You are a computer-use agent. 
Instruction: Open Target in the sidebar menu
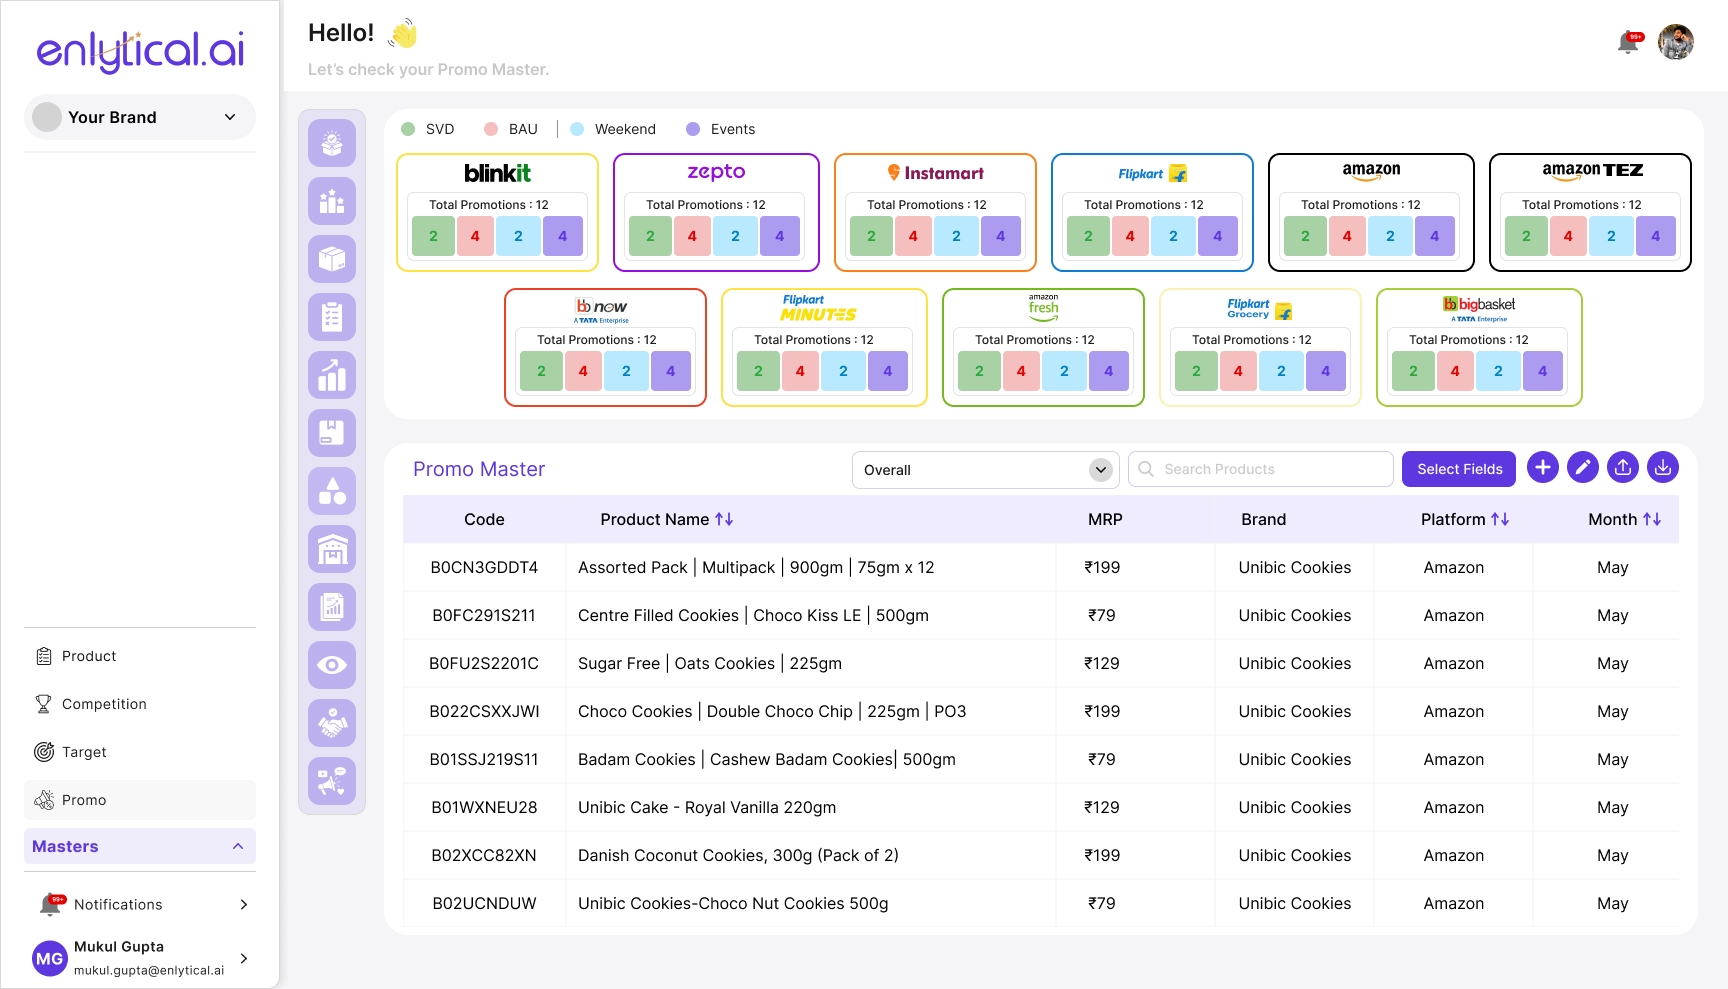[140, 752]
